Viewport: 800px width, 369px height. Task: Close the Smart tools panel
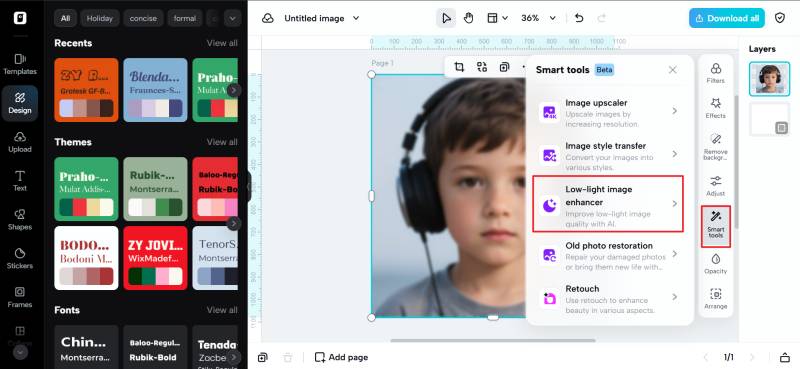672,70
